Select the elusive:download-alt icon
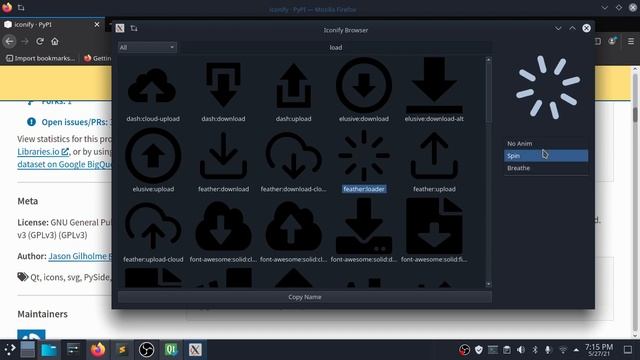This screenshot has height=360, width=640. 434,85
